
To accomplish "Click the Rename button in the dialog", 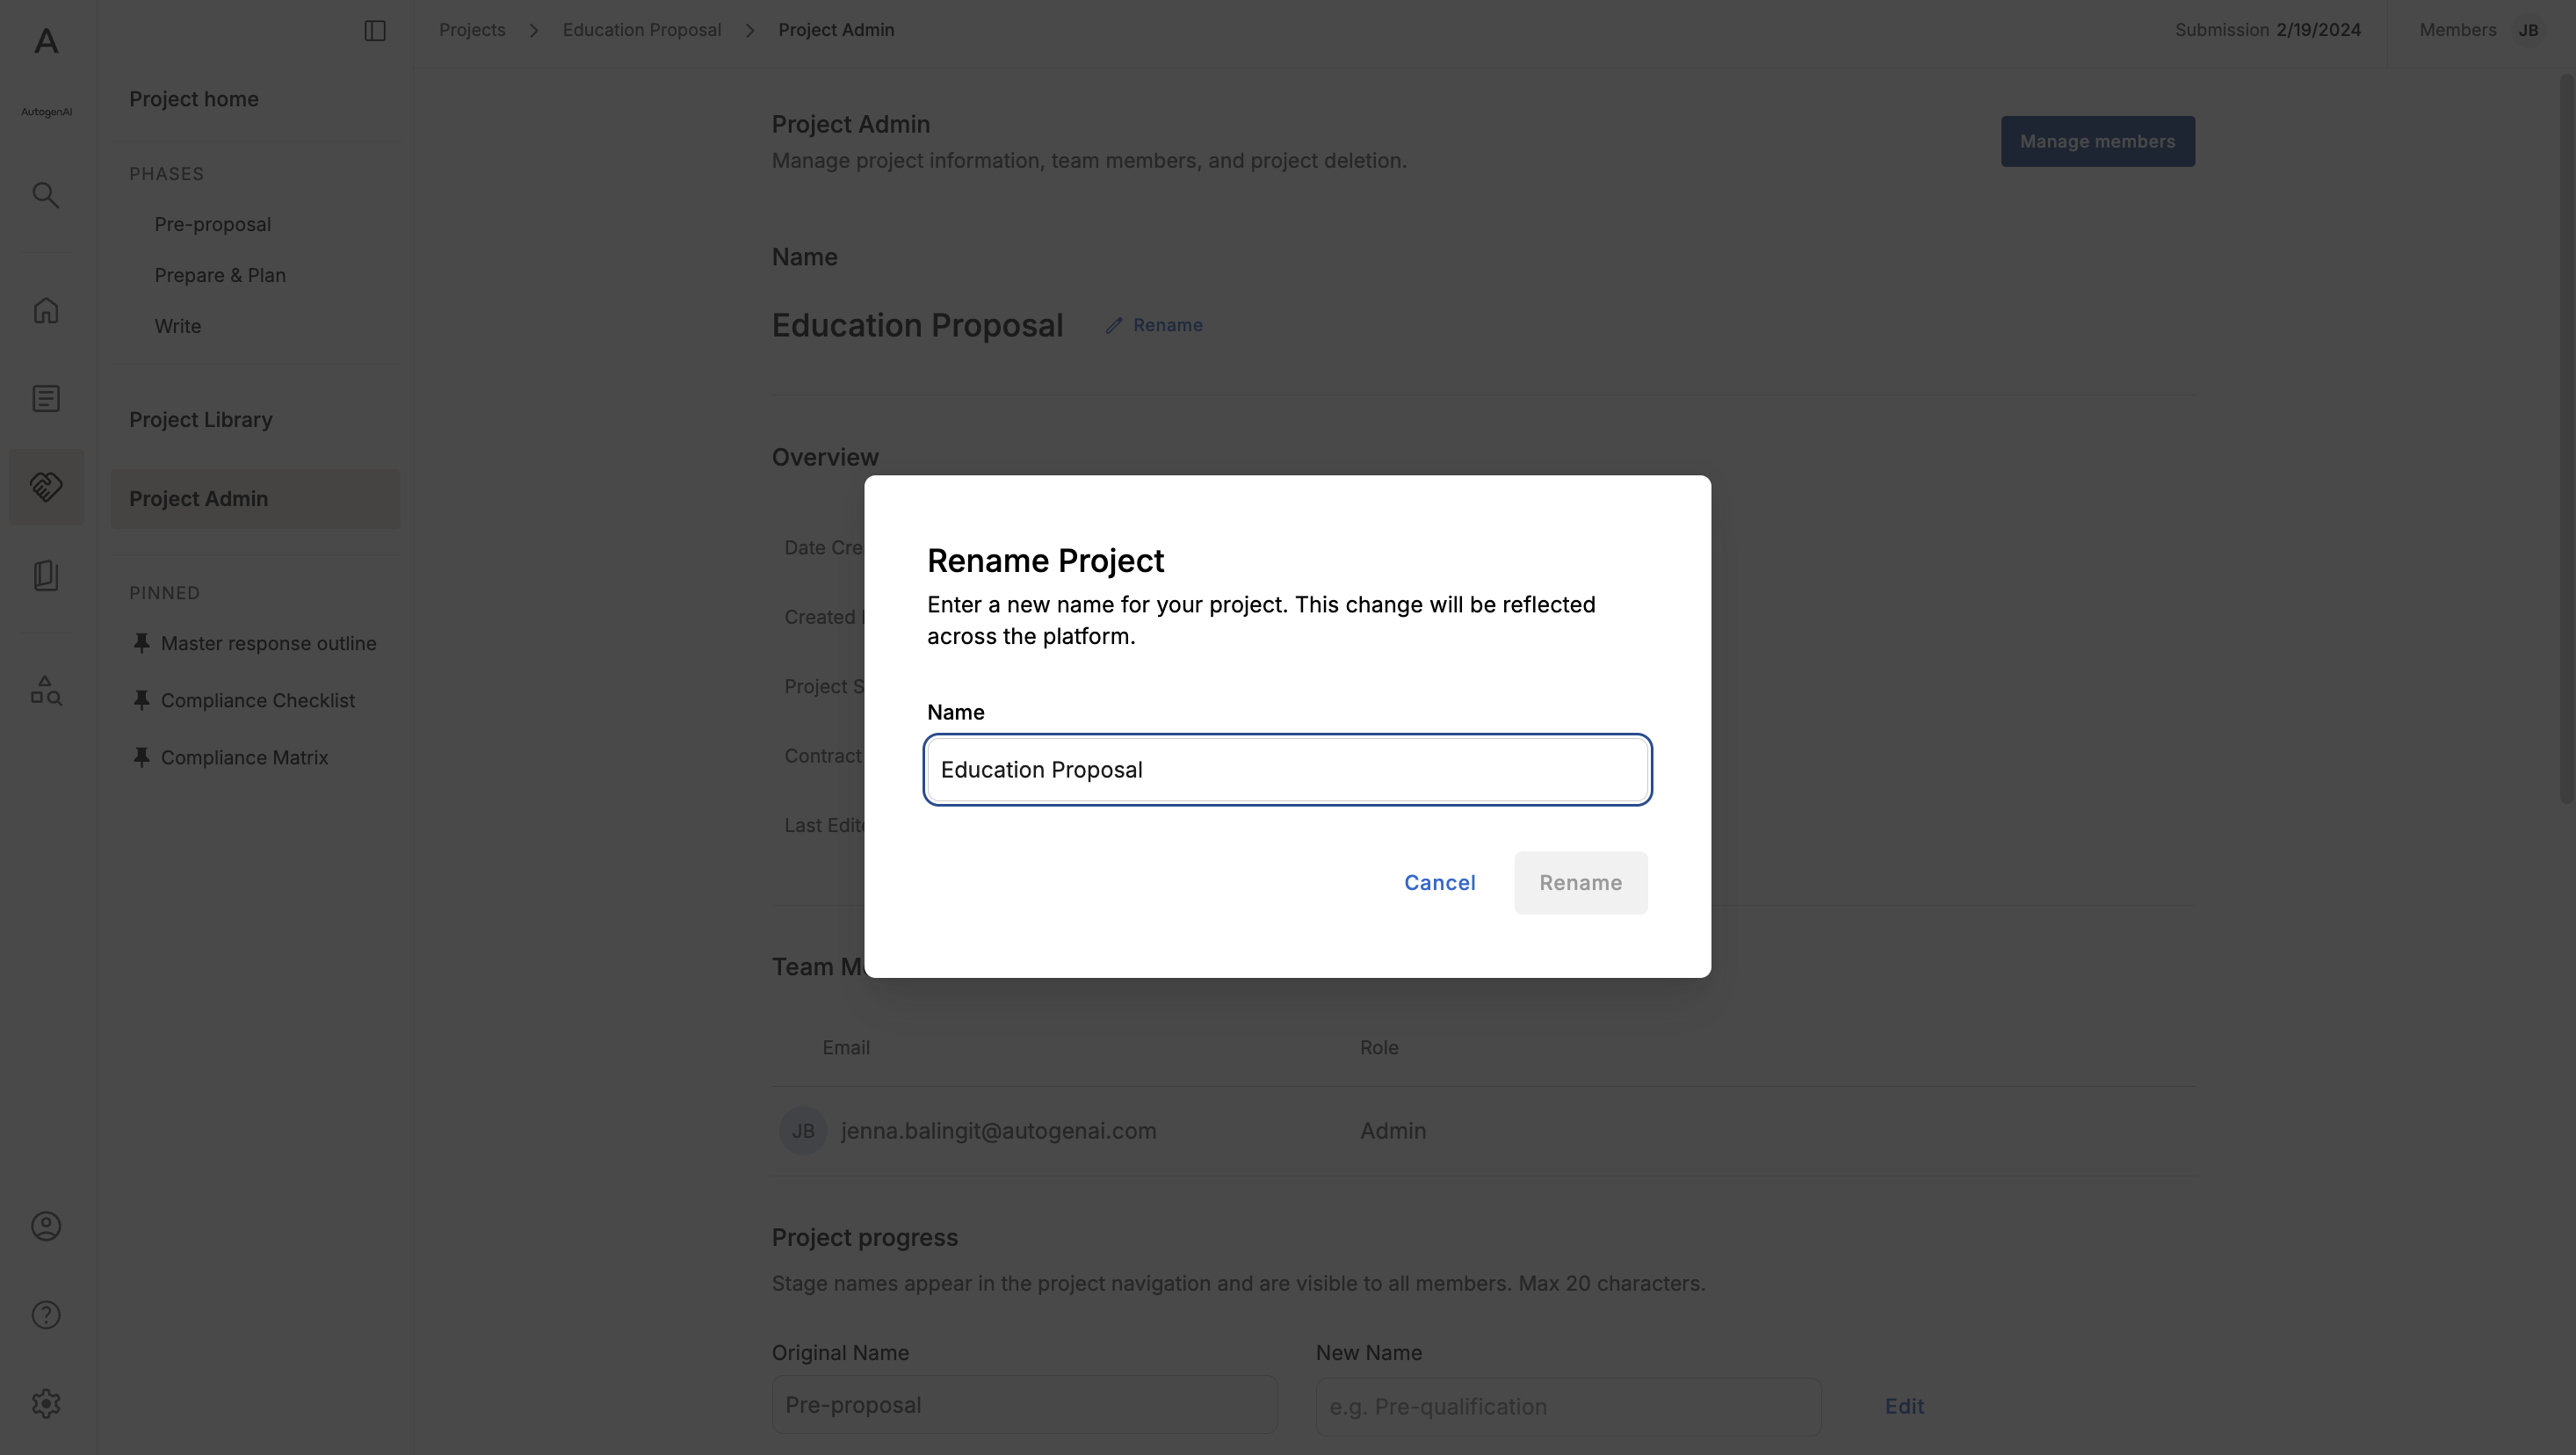I will 1581,883.
